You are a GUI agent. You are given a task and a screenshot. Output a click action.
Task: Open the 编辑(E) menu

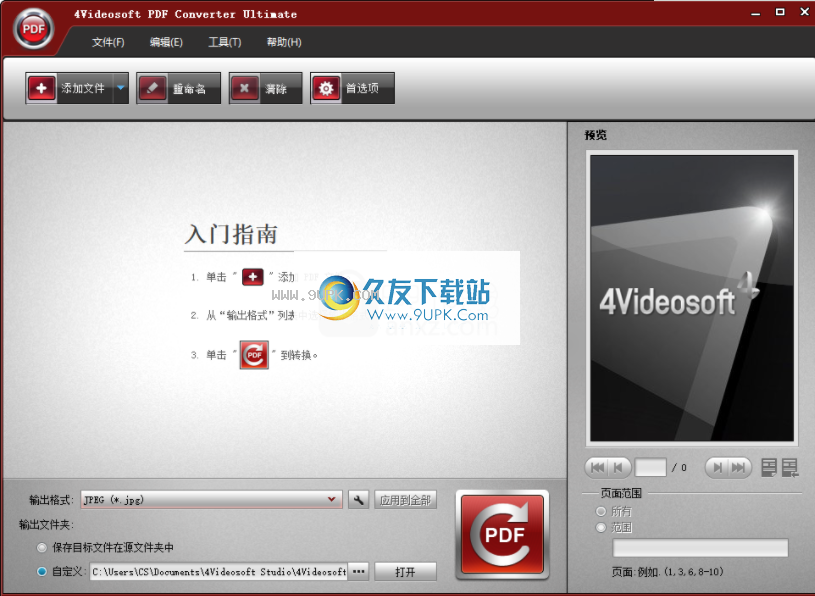pyautogui.click(x=166, y=42)
